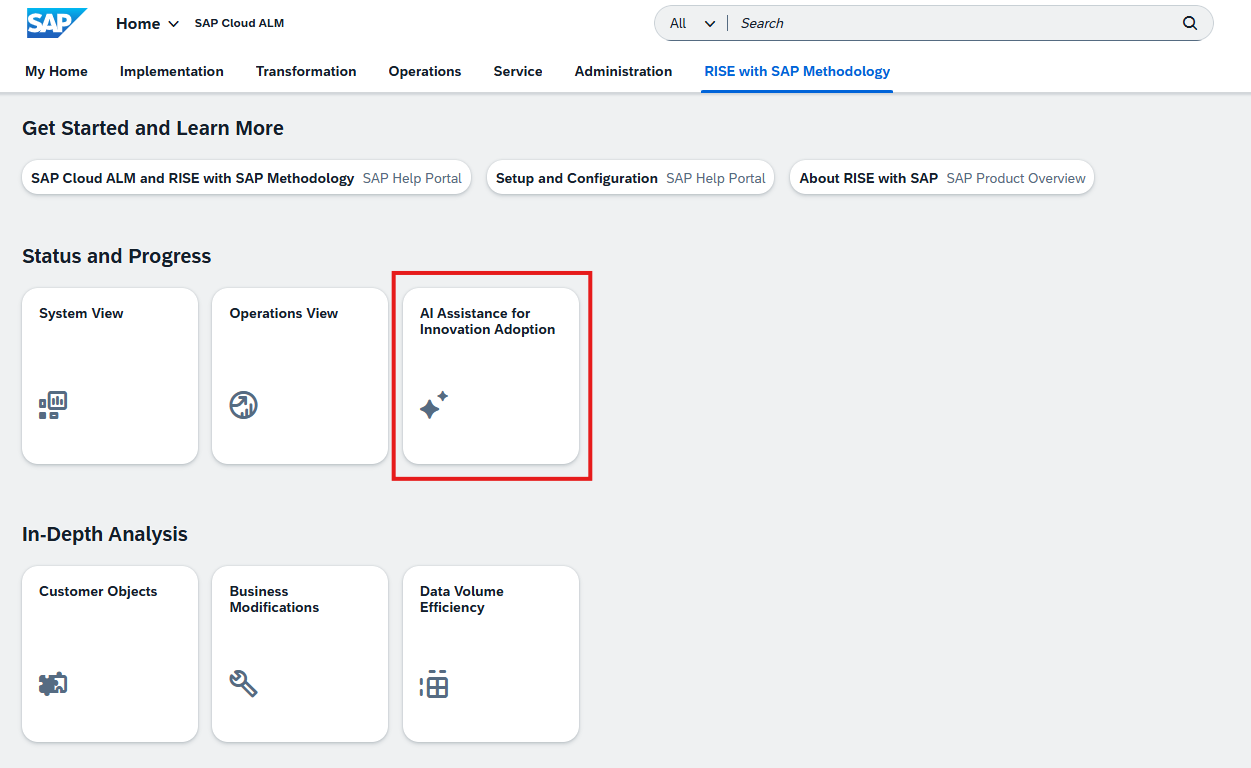Click the System View dashboard icon

click(x=53, y=405)
